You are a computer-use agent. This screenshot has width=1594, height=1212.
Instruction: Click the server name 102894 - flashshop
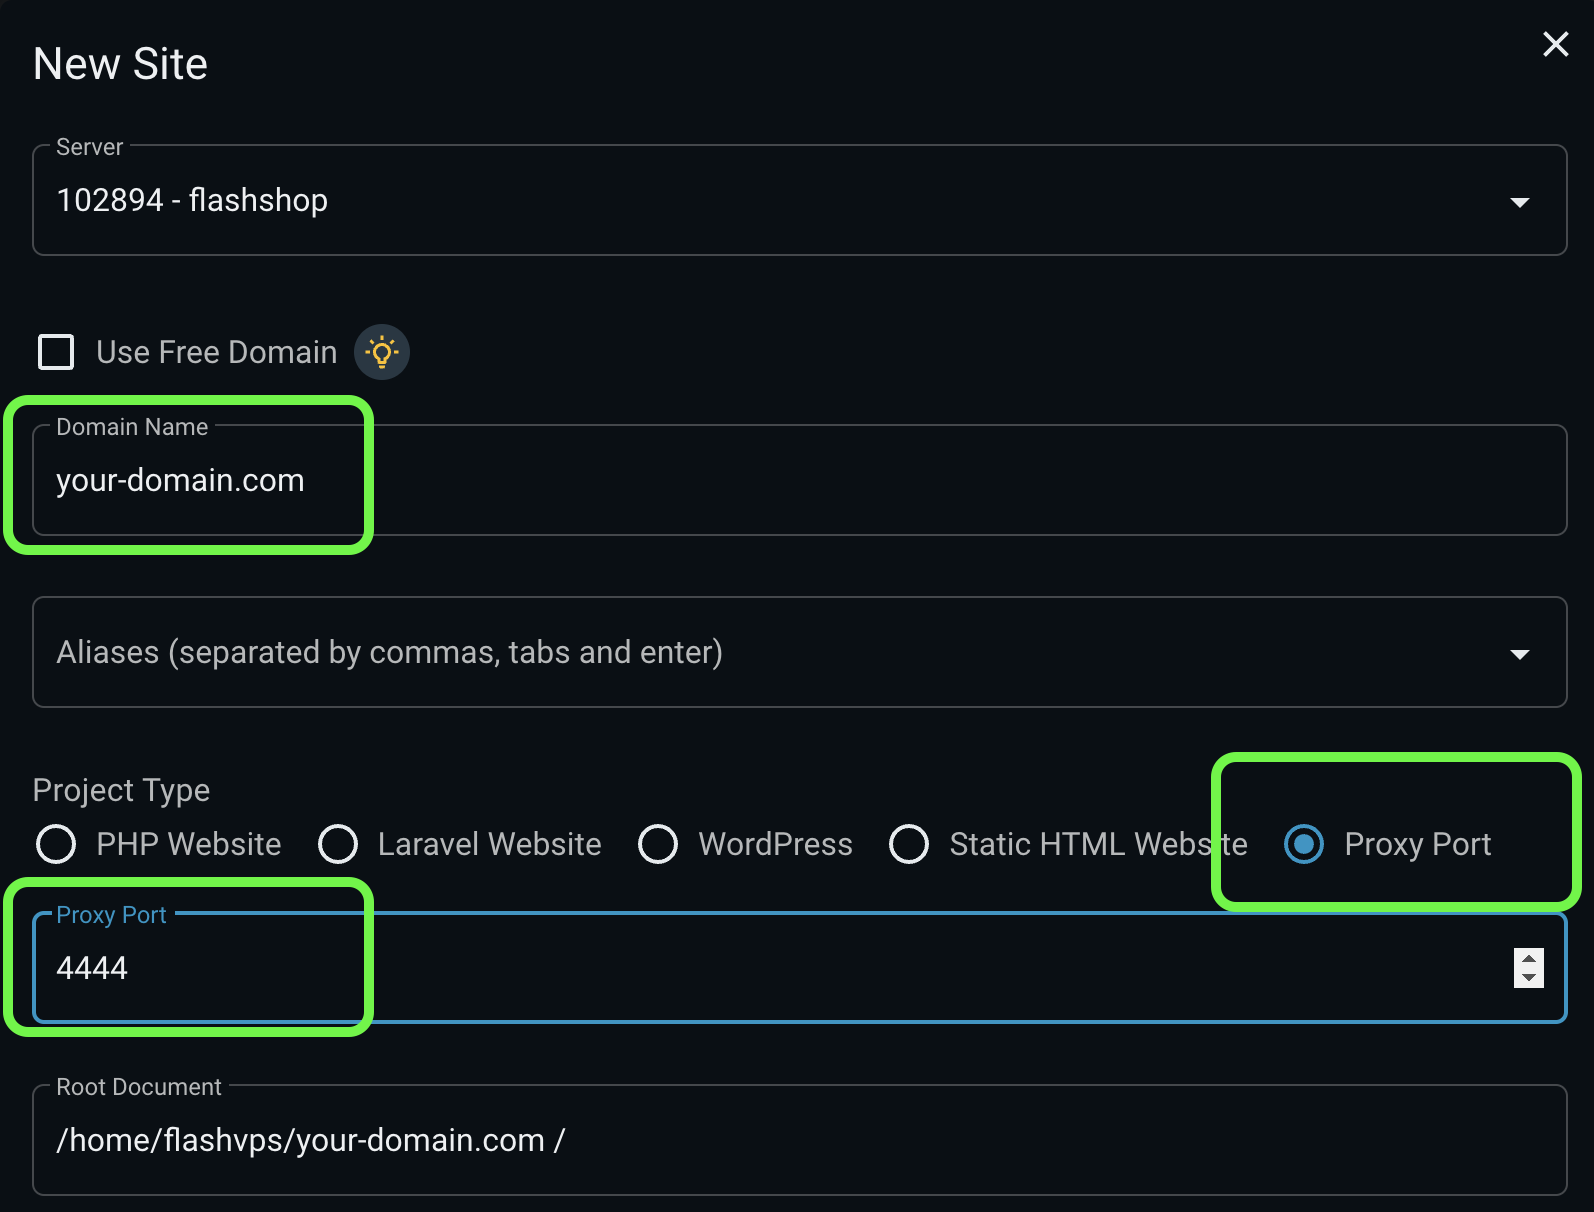(x=192, y=200)
